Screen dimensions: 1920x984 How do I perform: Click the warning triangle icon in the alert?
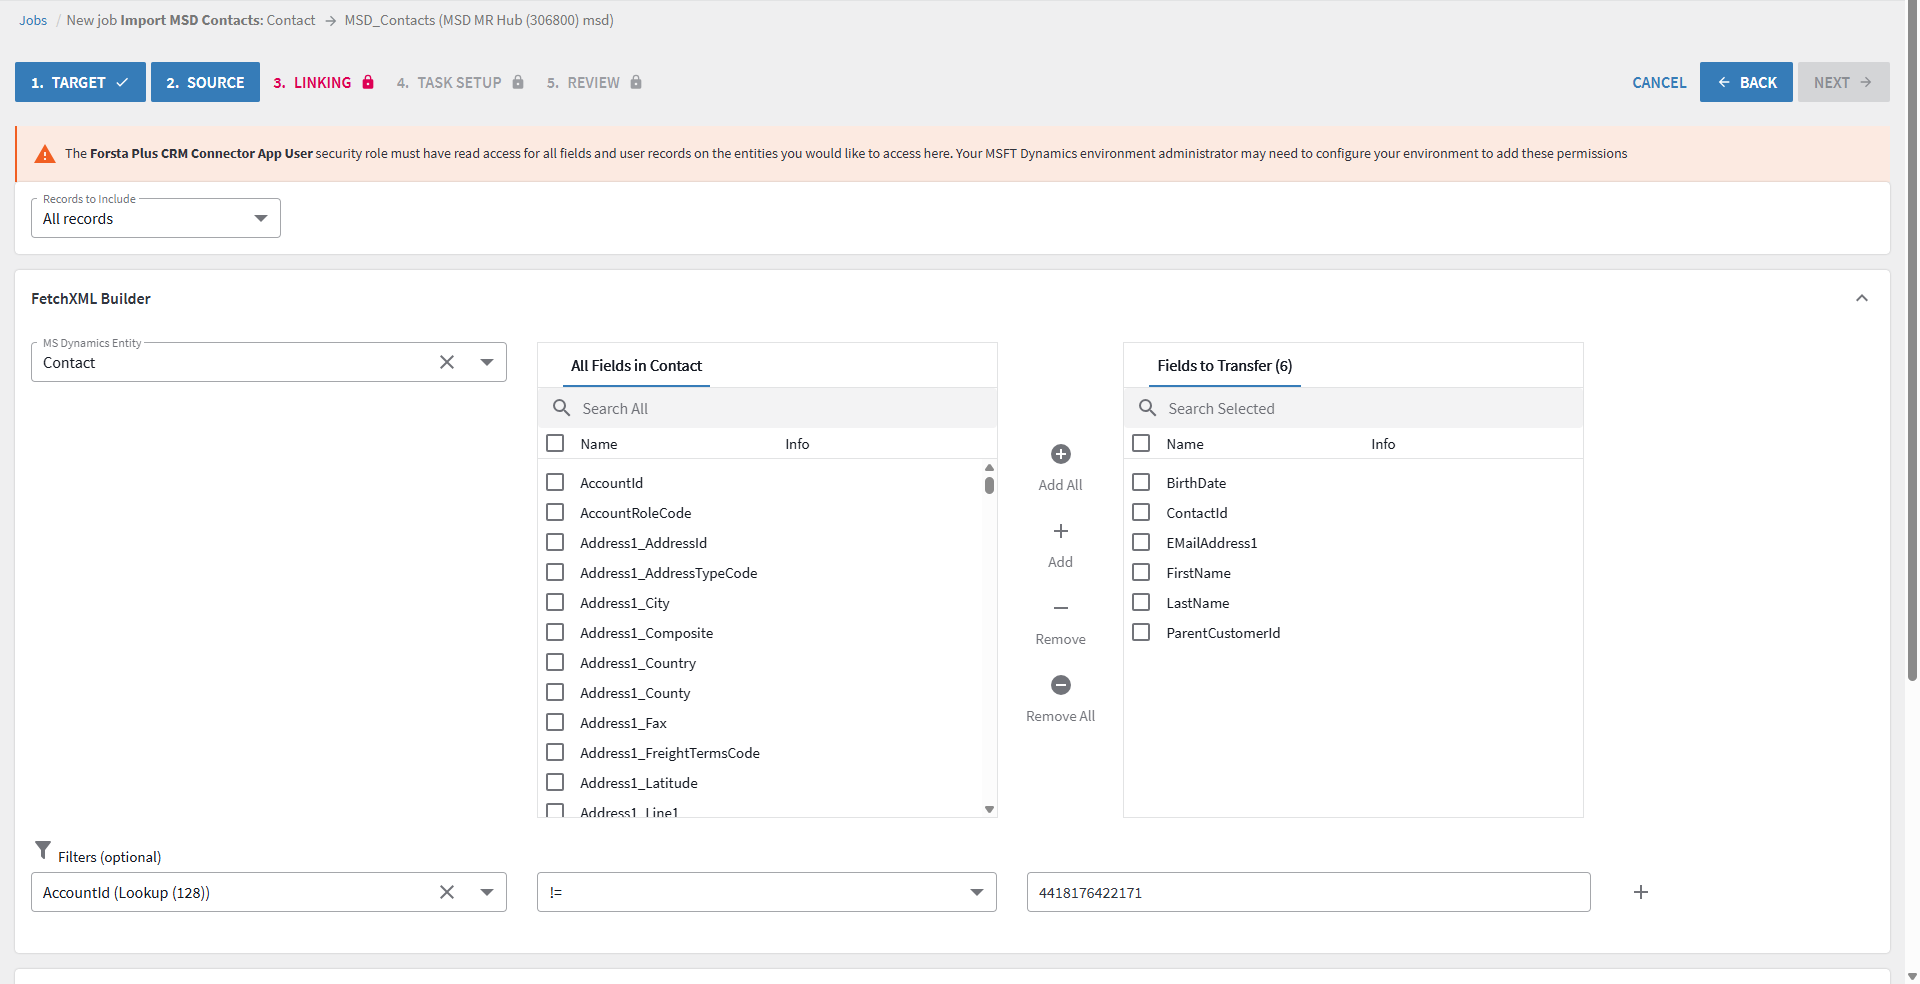(x=45, y=154)
